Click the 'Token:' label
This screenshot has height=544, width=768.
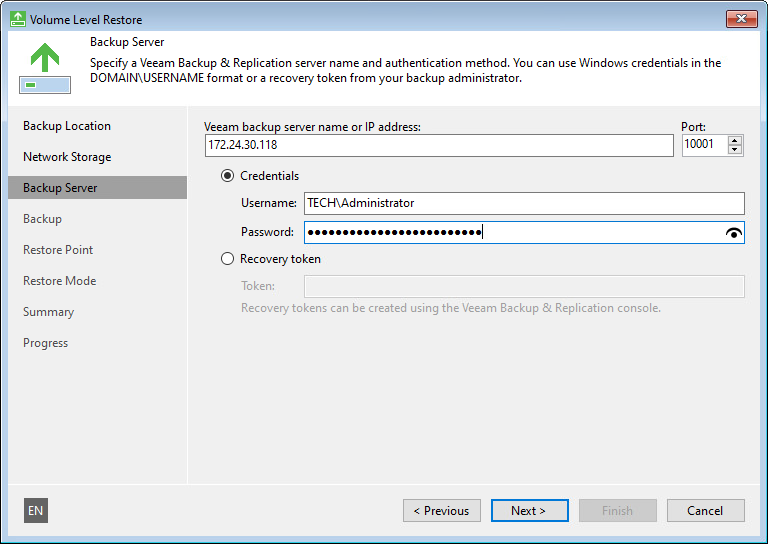[x=258, y=285]
